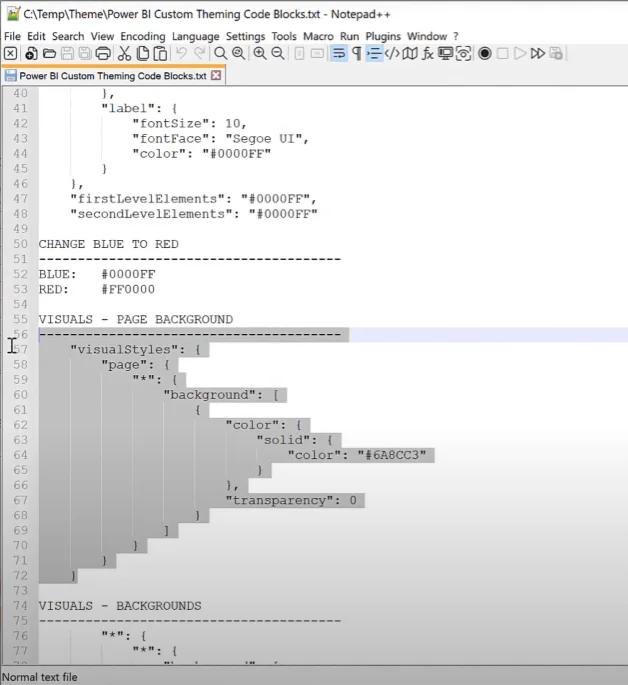Click "VISUALS - PAGE BACKGROUND" heading text
628x685 pixels.
[x=135, y=319]
